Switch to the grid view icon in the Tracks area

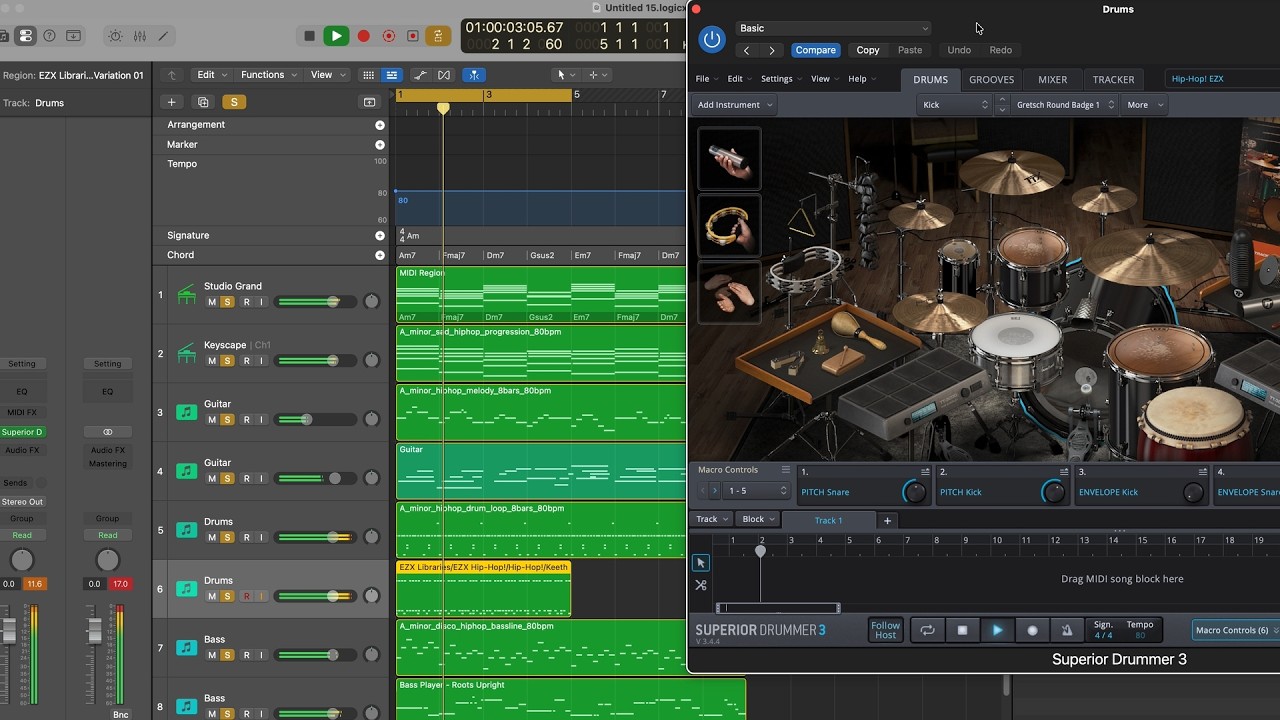[369, 75]
